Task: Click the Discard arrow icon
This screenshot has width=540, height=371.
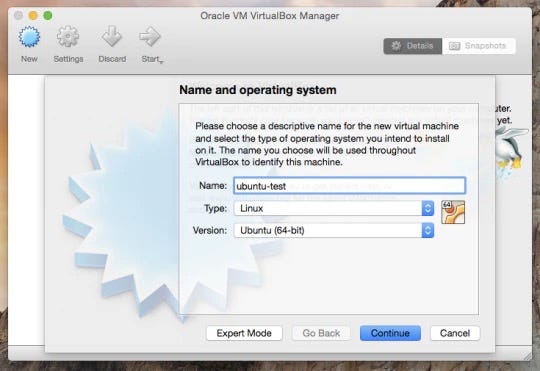Action: pos(112,37)
